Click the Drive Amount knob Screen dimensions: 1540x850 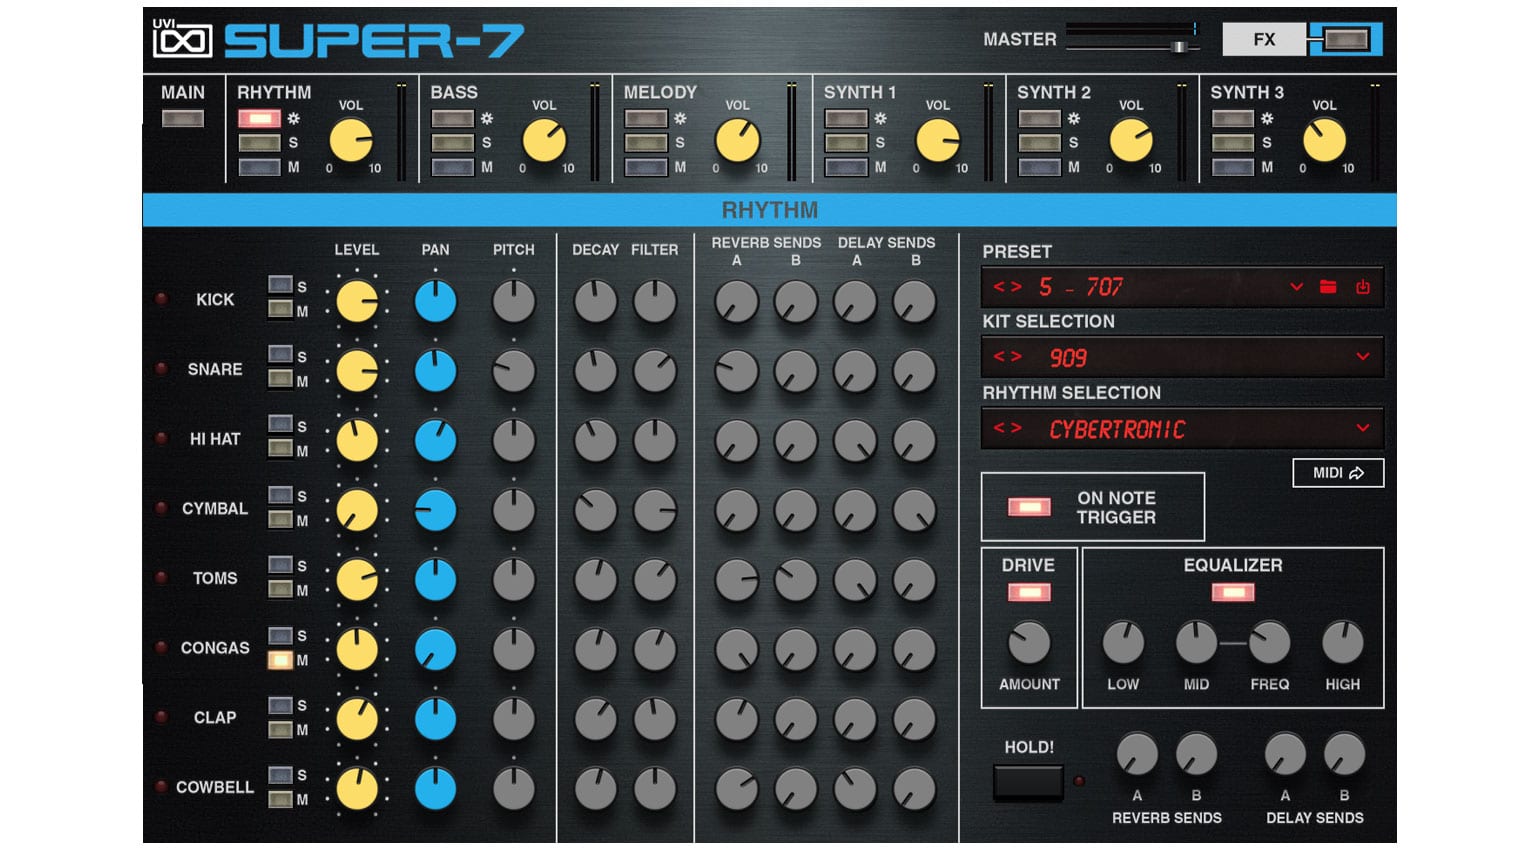[x=1029, y=643]
